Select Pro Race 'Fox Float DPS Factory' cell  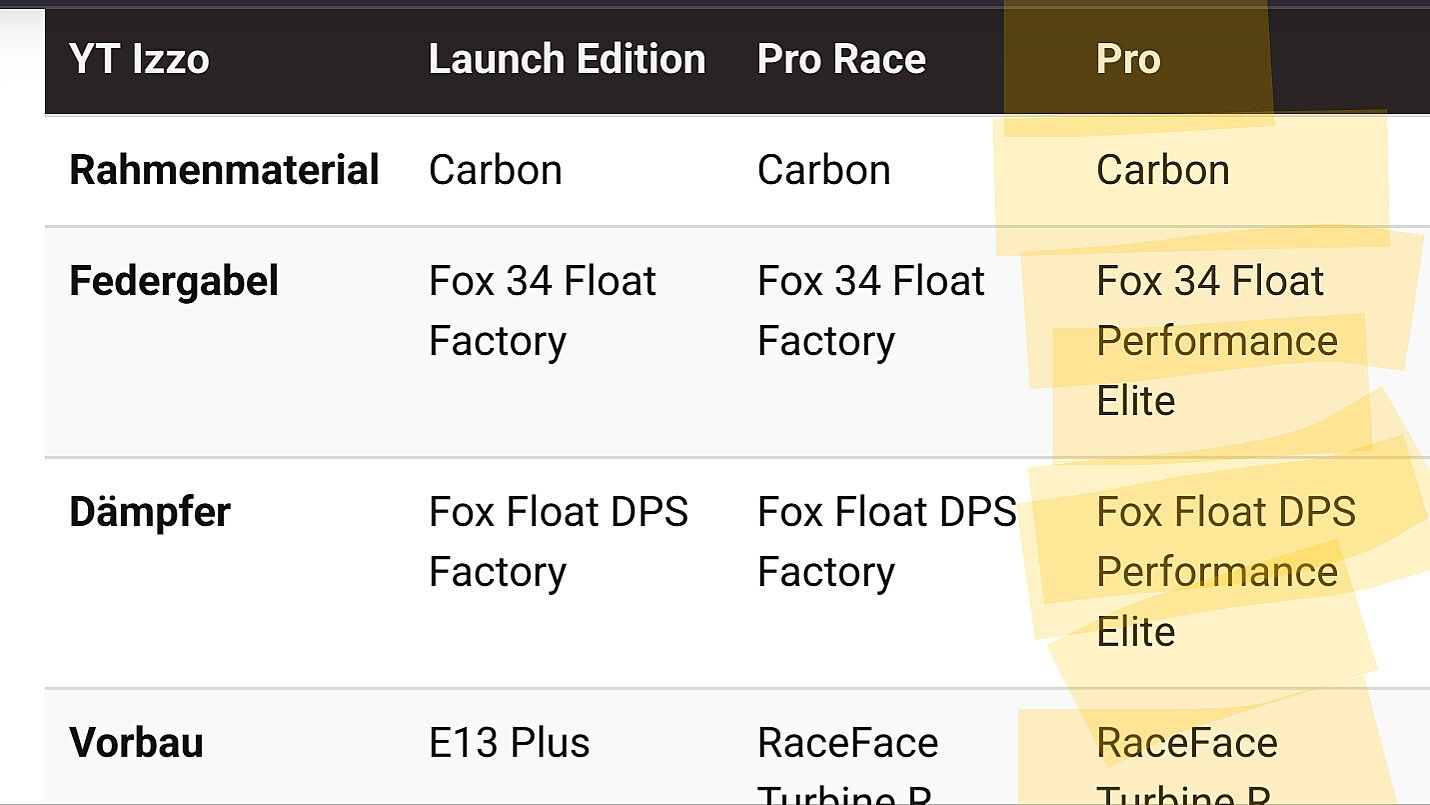[x=886, y=542]
